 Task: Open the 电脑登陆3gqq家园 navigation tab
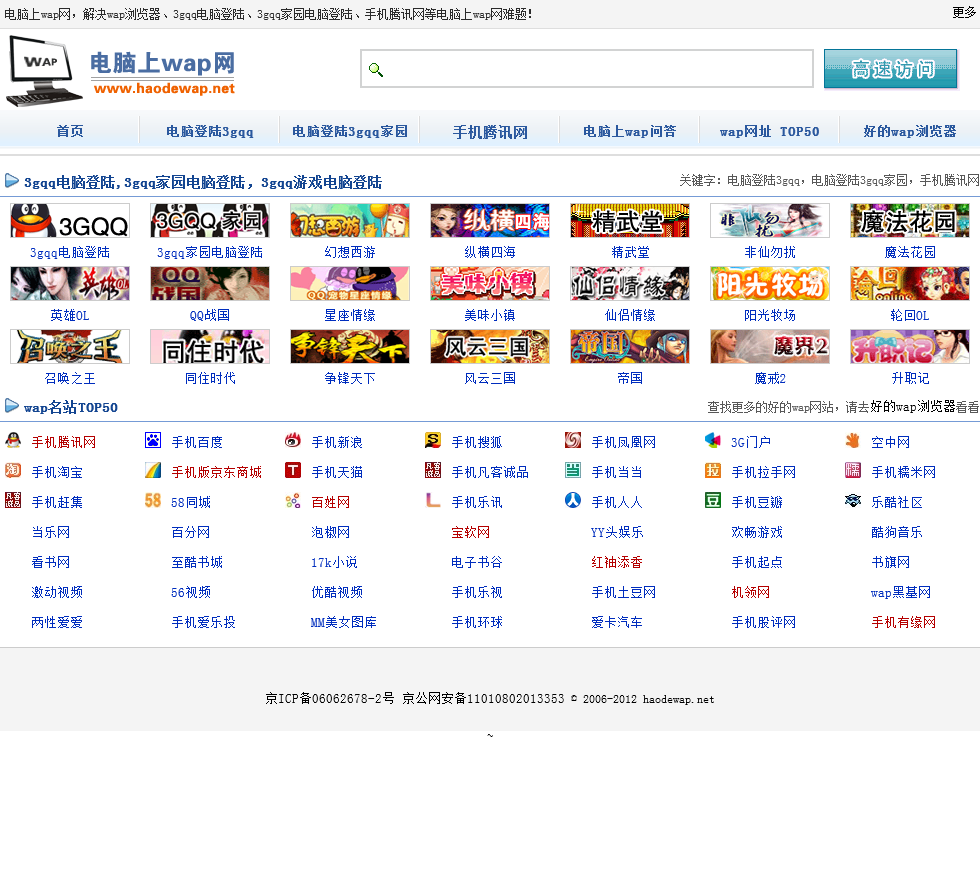click(x=349, y=131)
